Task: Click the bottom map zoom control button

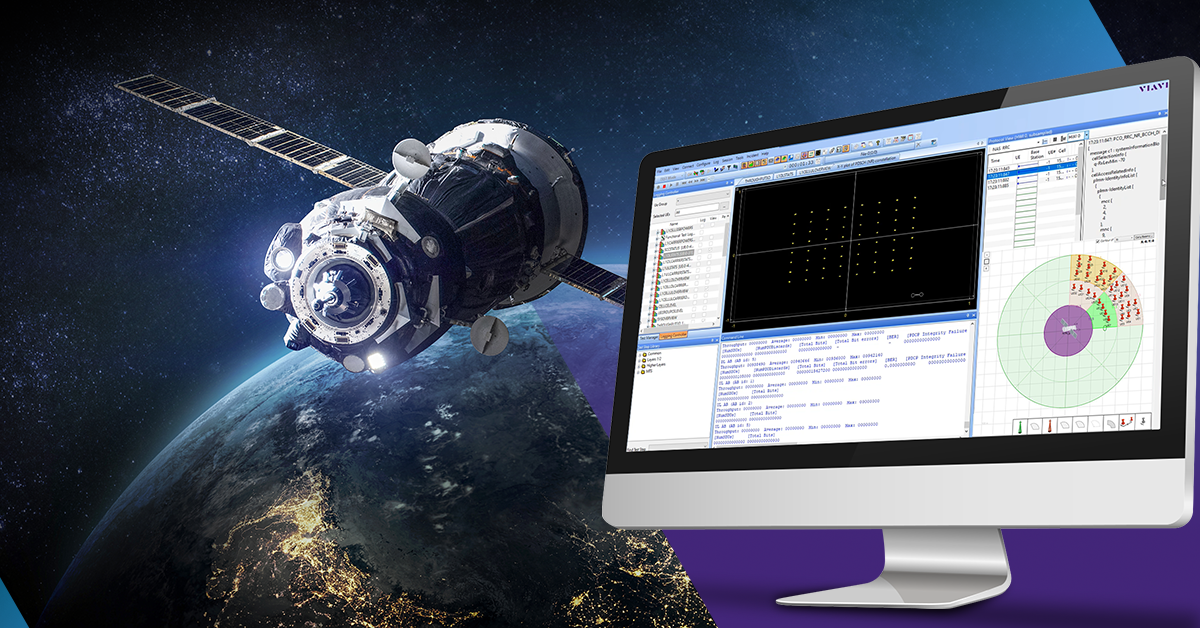Action: [987, 268]
